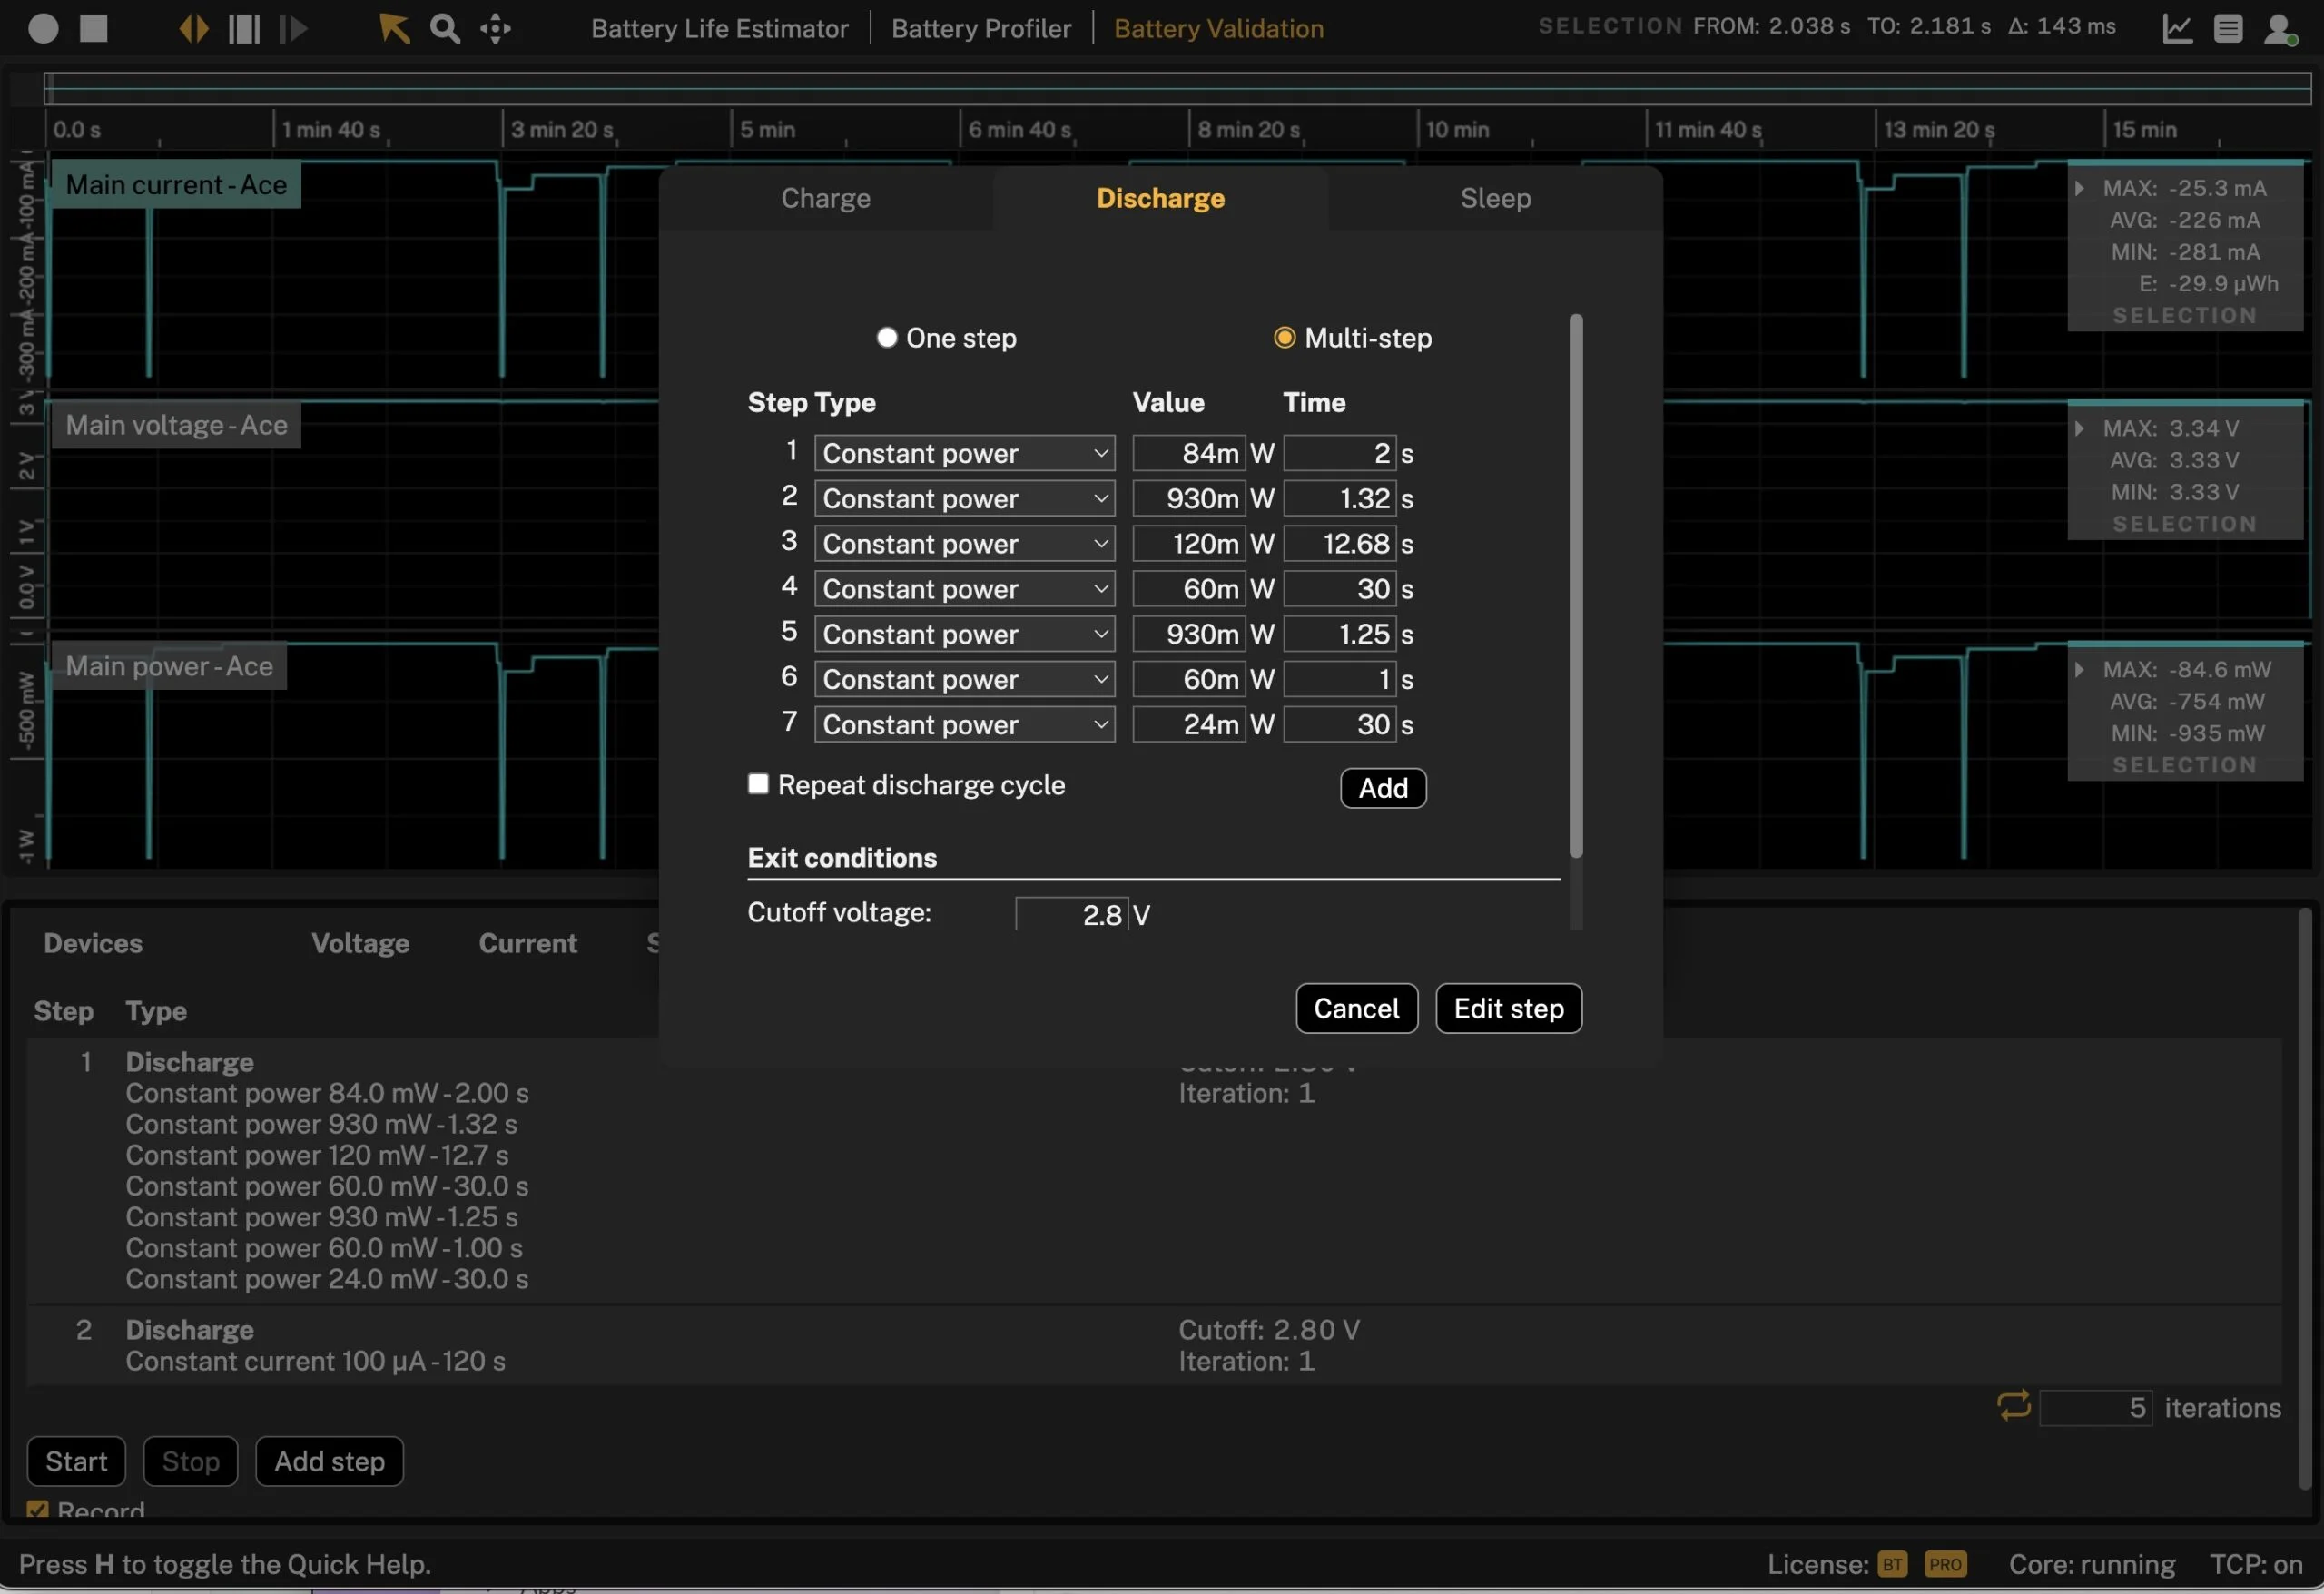Open the Step 3 Constant power dropdown

963,543
